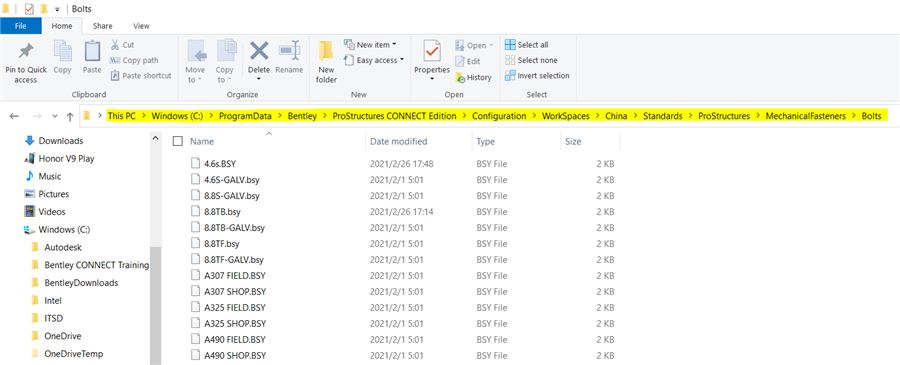Viewport: 900px width, 365px height.
Task: Click the Forward navigation arrow
Action: [x=36, y=117]
